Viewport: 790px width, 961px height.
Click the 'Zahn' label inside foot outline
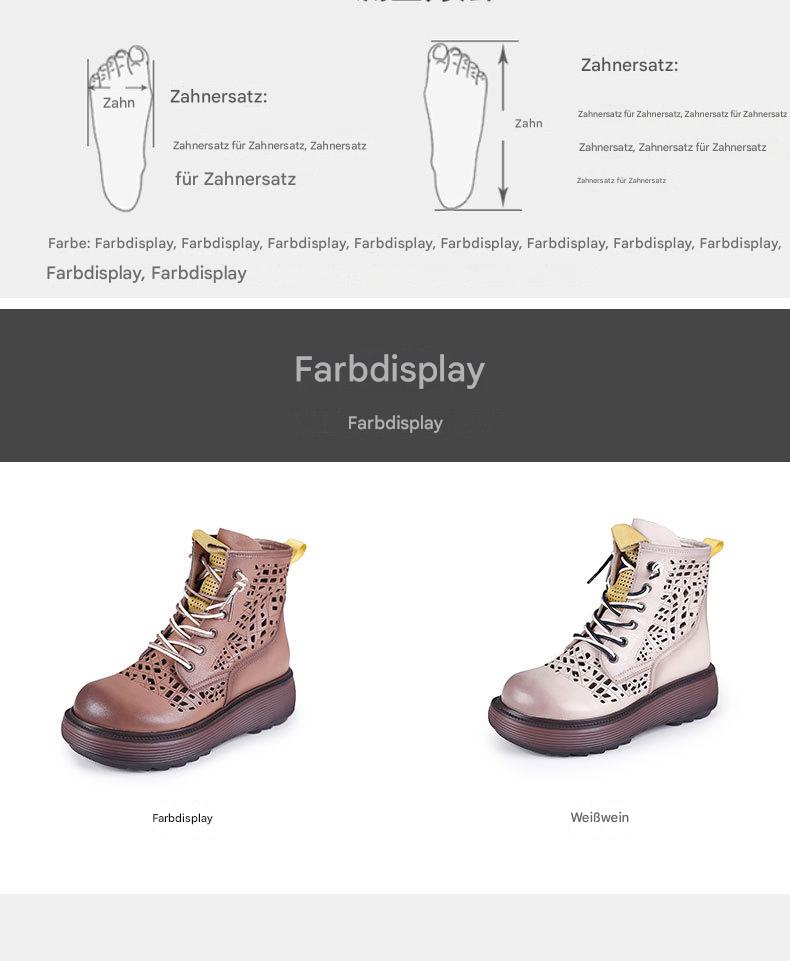tap(119, 103)
